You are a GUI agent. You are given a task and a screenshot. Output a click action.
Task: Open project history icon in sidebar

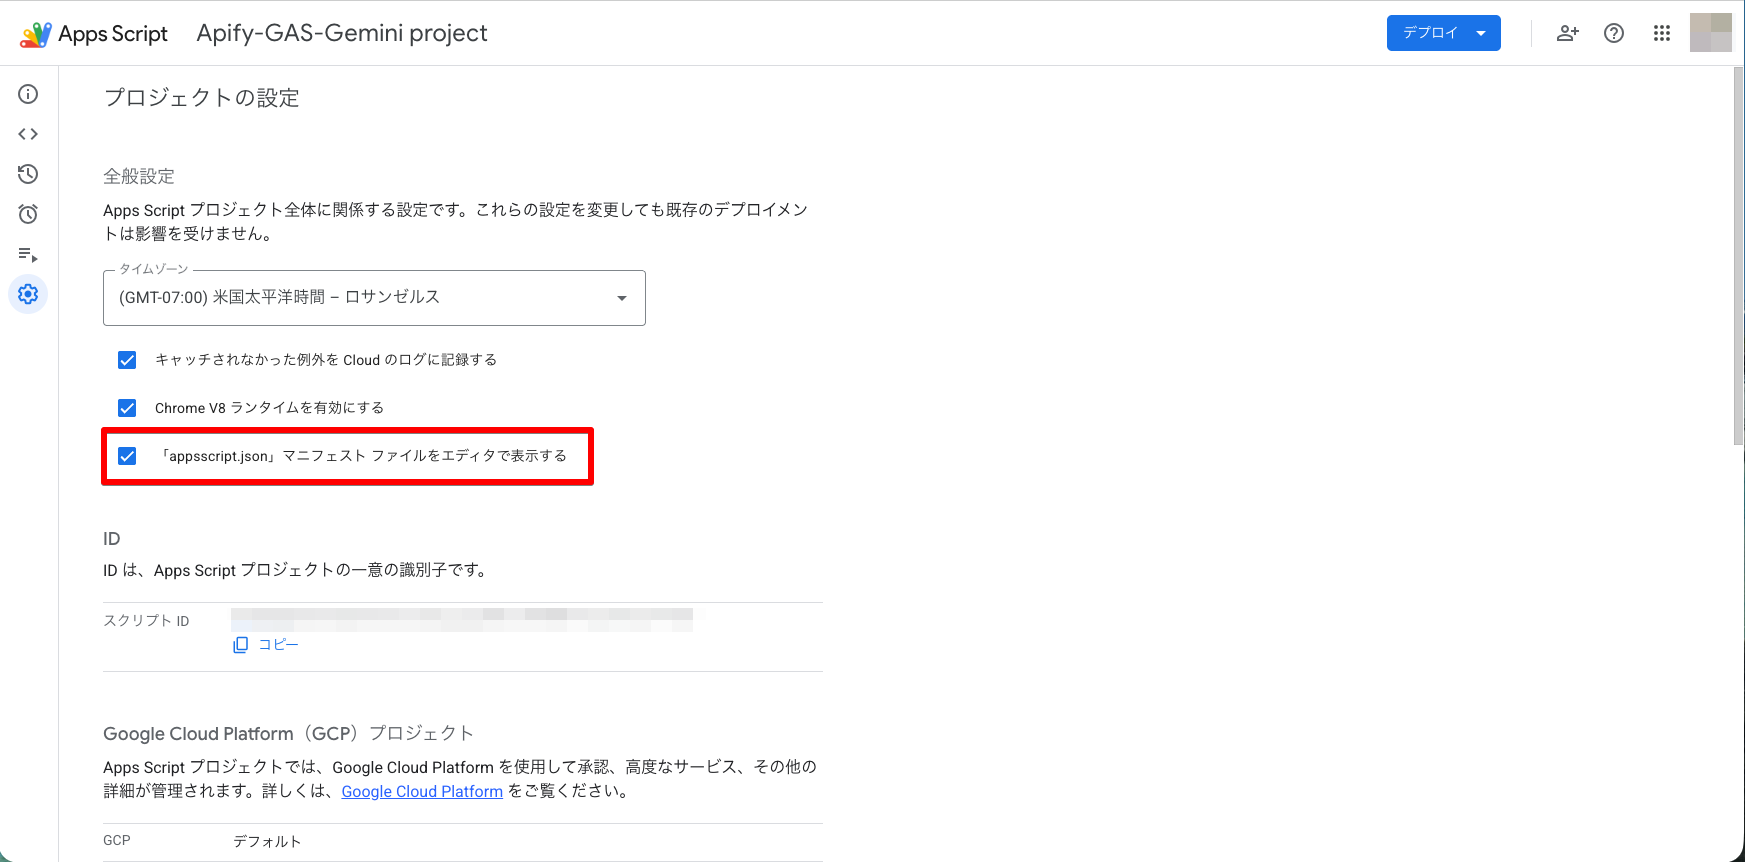point(28,174)
